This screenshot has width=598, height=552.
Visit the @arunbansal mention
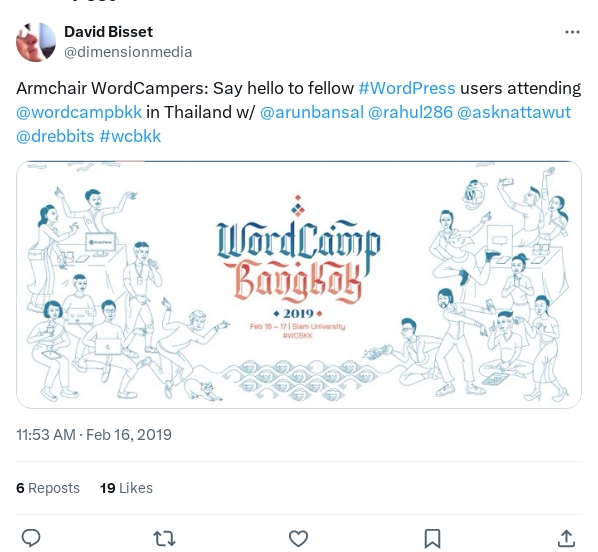tap(312, 113)
